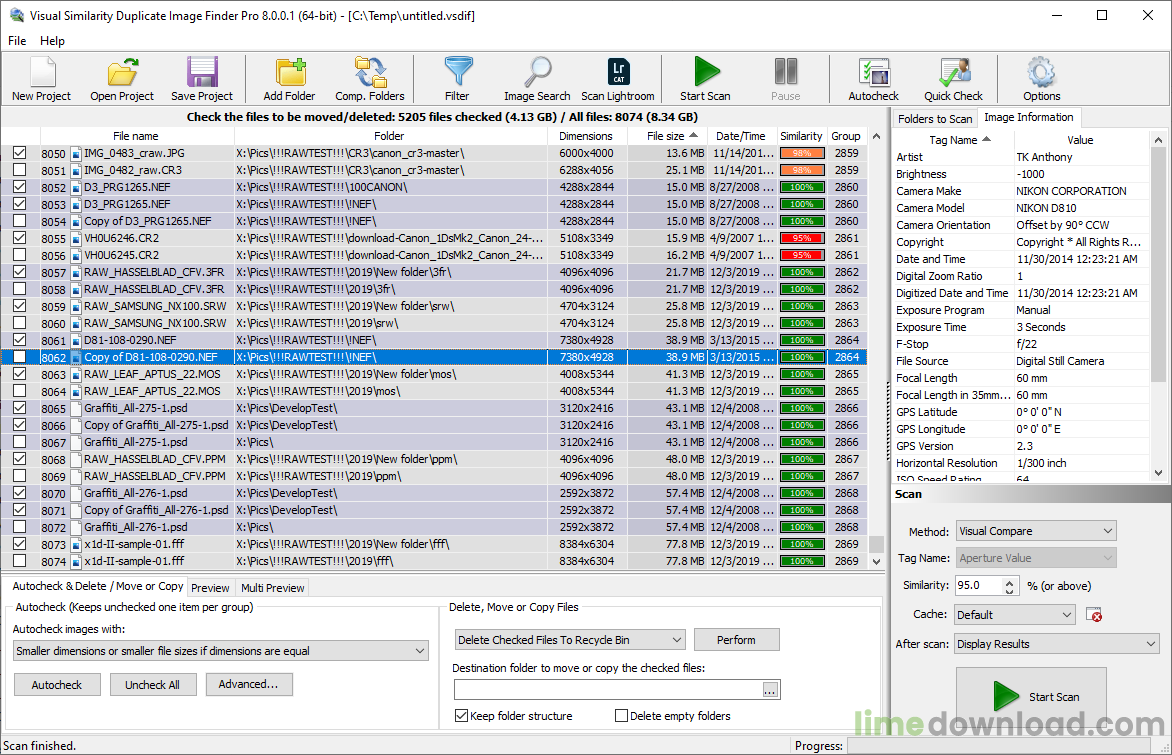The height and width of the screenshot is (755, 1172).
Task: Click the app icon in the title bar
Action: tap(16, 15)
